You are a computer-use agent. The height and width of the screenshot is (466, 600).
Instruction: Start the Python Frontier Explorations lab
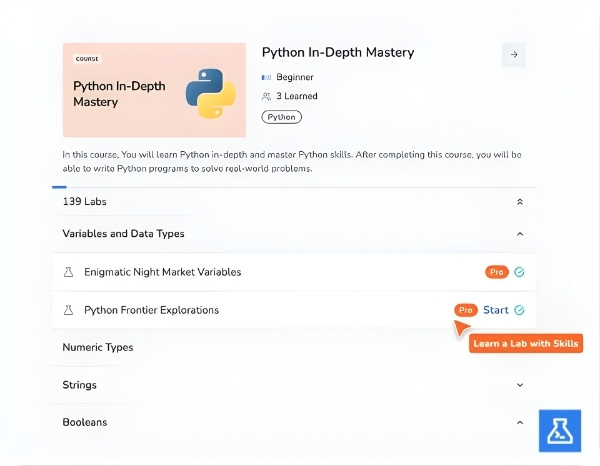coord(496,310)
